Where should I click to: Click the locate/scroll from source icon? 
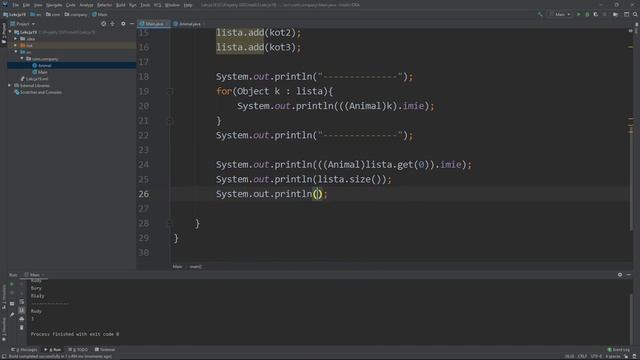pyautogui.click(x=103, y=24)
